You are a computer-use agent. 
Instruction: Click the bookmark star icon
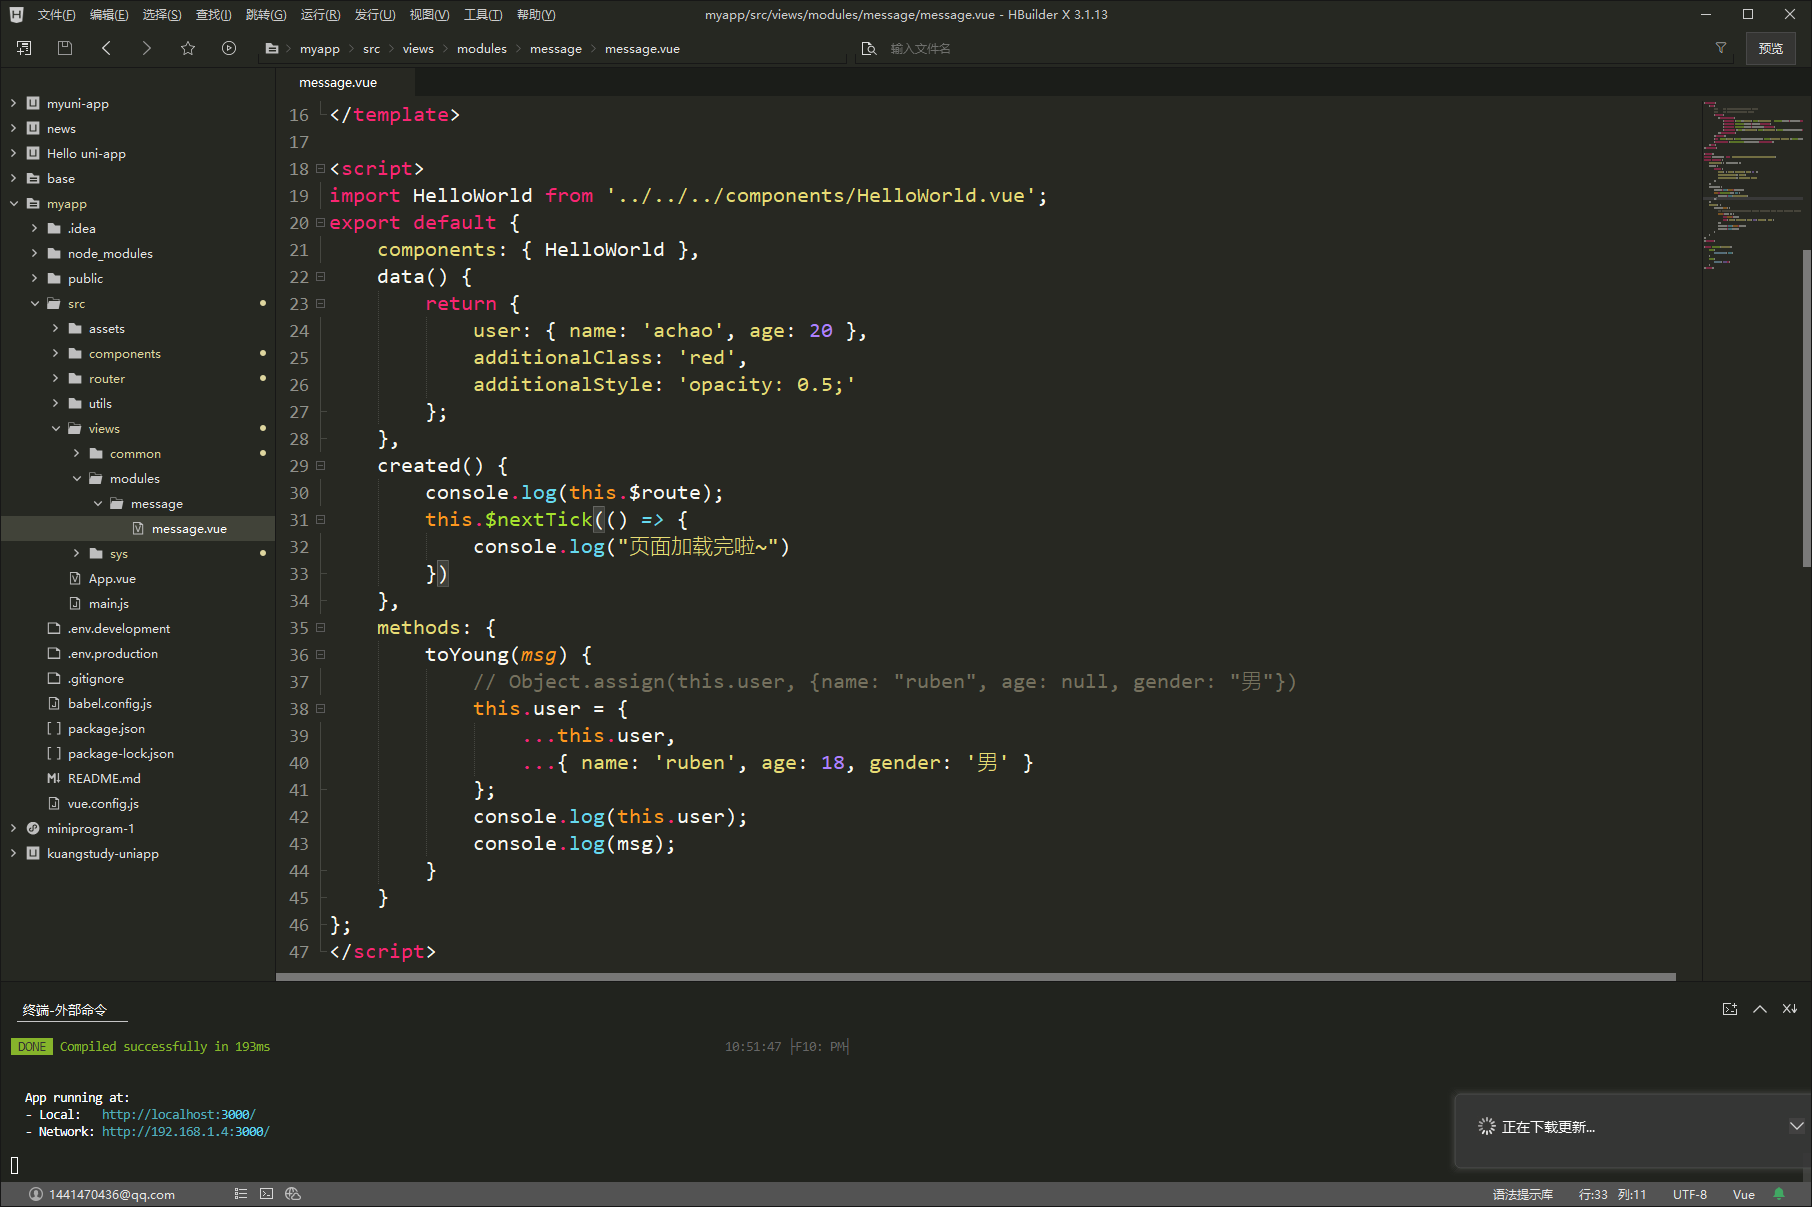coord(188,48)
